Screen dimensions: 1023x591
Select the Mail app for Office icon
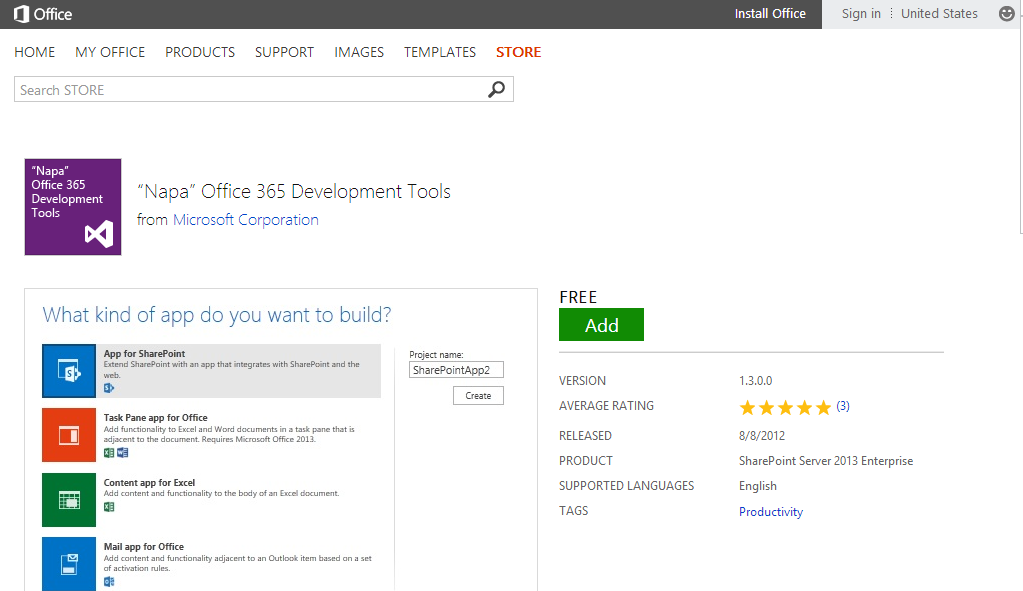[x=69, y=564]
